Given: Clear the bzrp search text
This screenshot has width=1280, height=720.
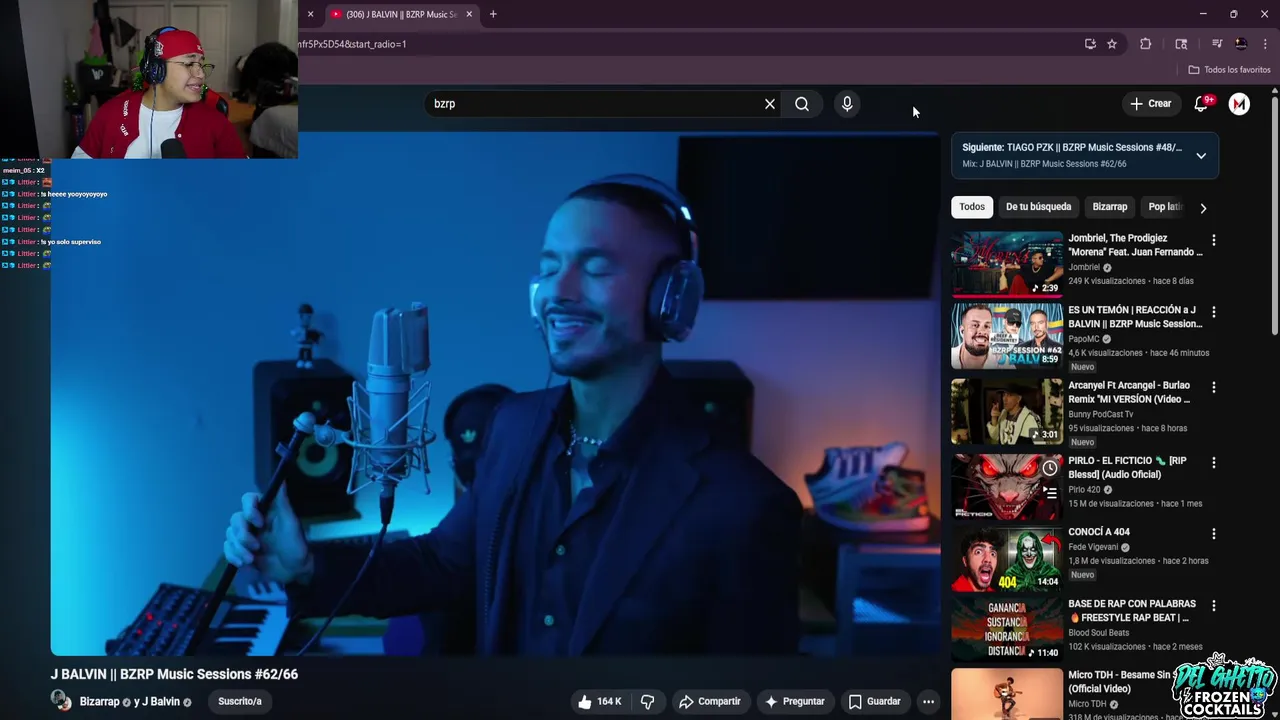Looking at the screenshot, I should [x=770, y=104].
